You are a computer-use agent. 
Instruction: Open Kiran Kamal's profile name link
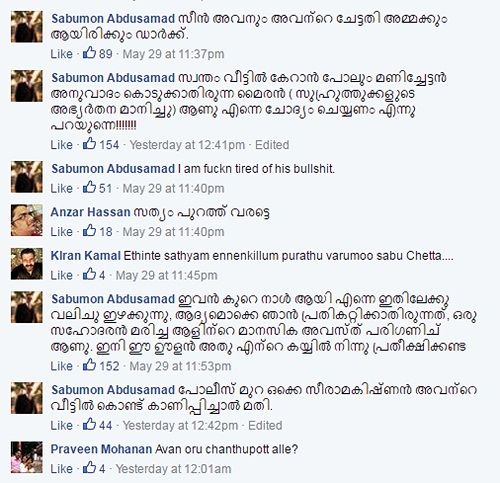(x=86, y=256)
